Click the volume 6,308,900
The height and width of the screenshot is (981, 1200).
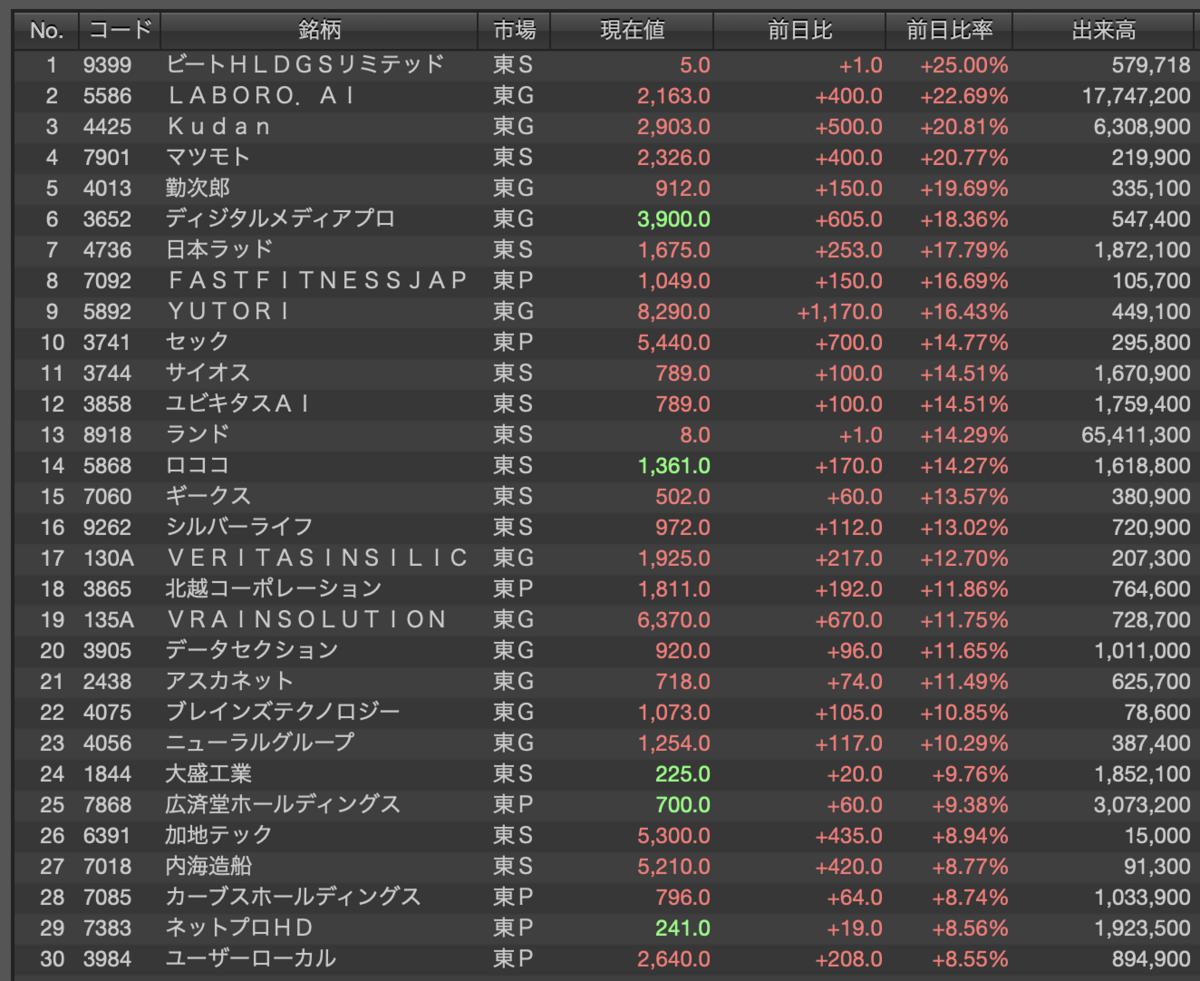point(1144,128)
